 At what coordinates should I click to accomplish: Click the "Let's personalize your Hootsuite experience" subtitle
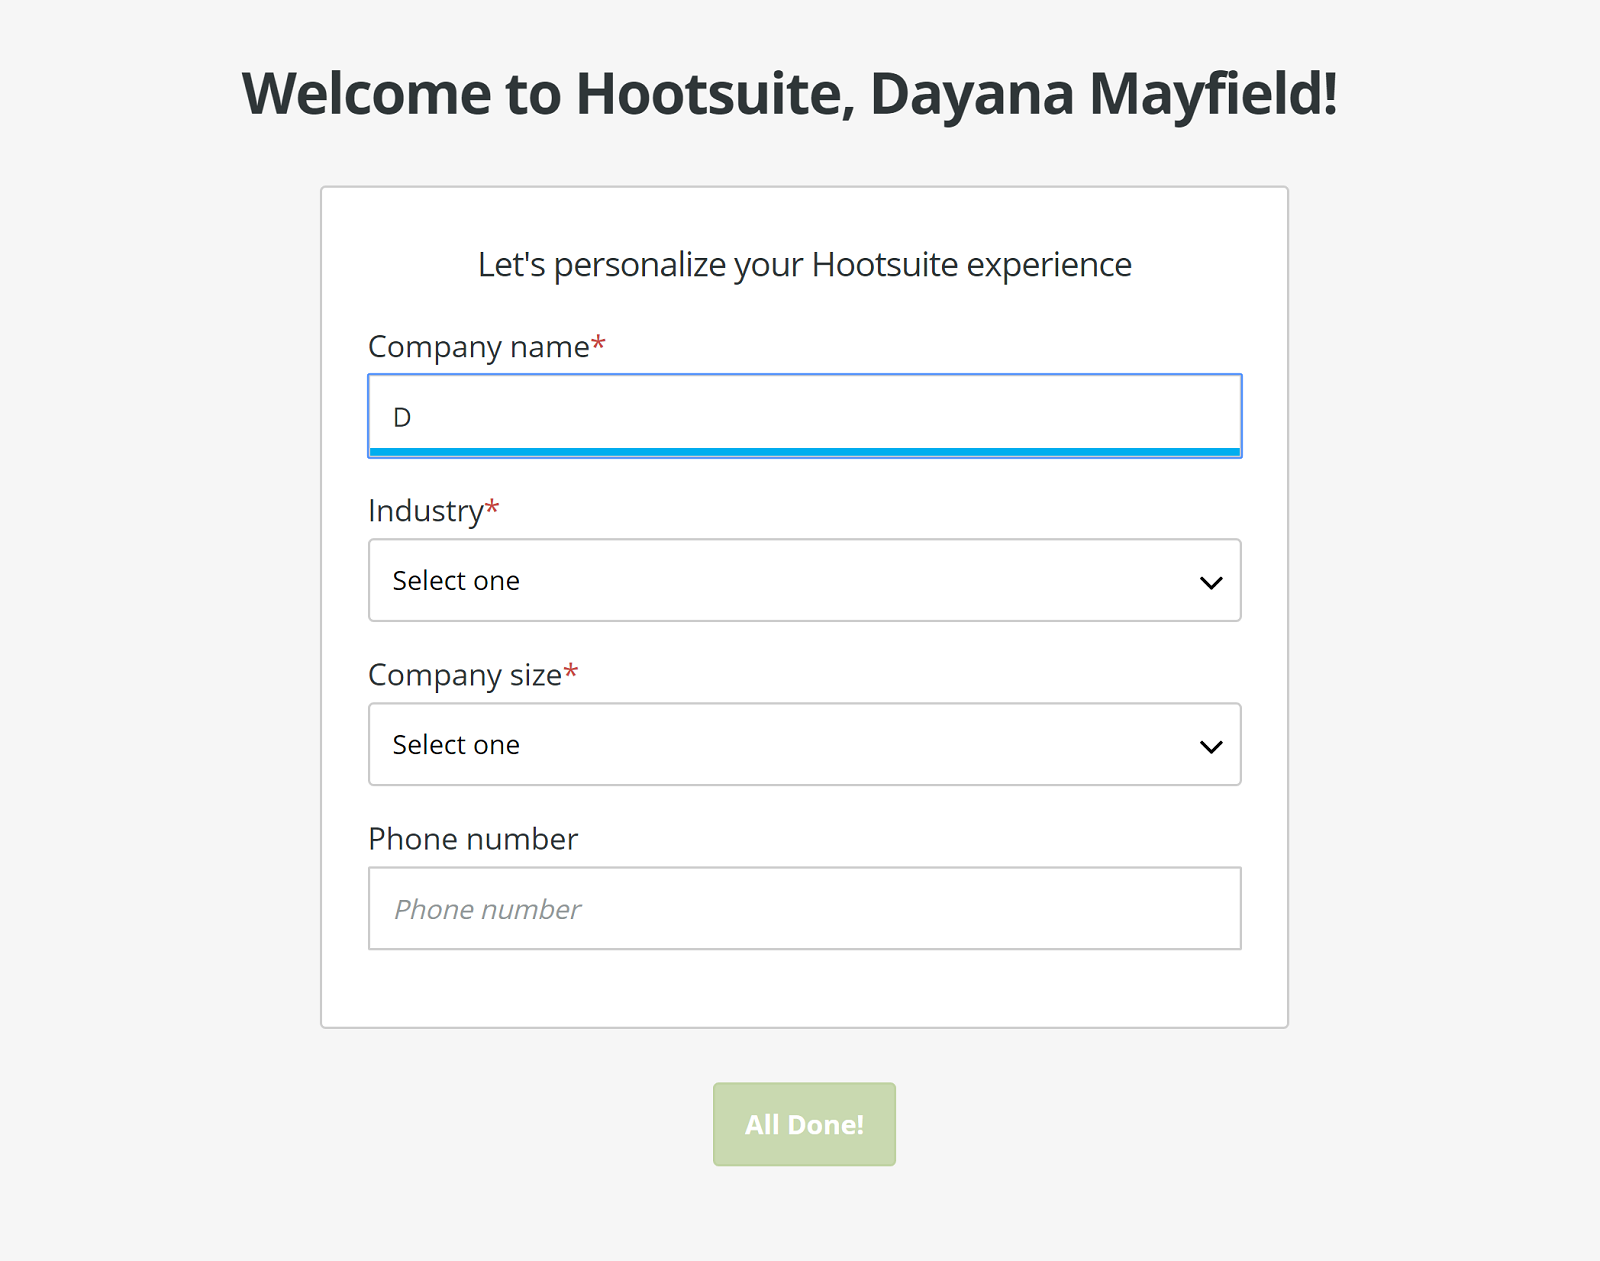point(804,265)
